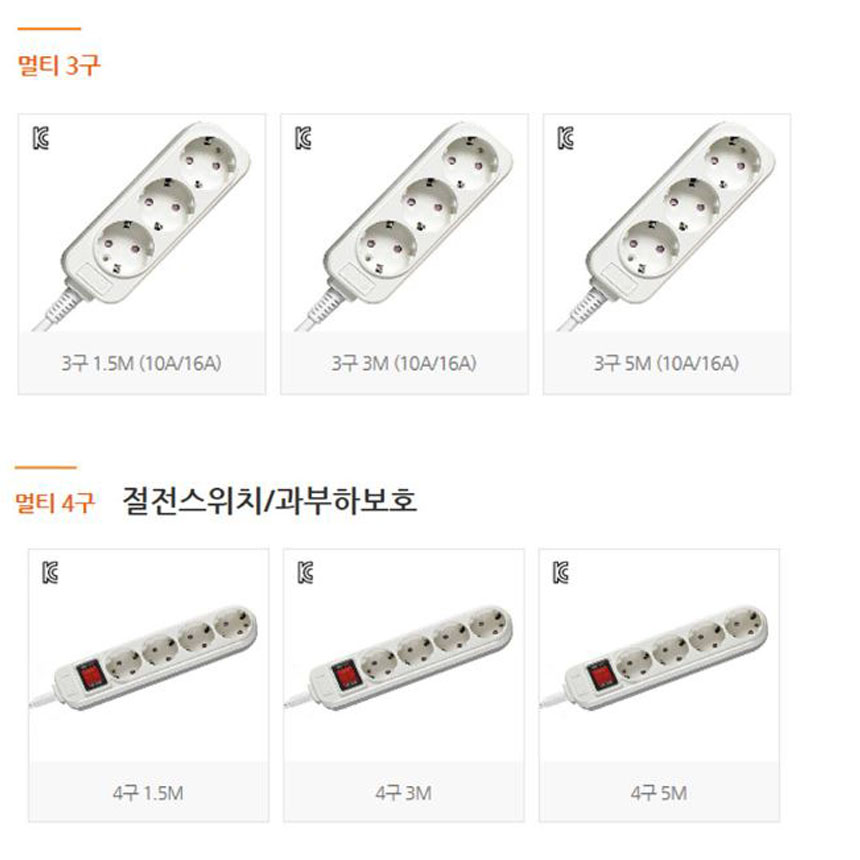Viewport: 860px width, 860px height.
Task: Click the 3구 3M (10A/16A) label
Action: (404, 364)
